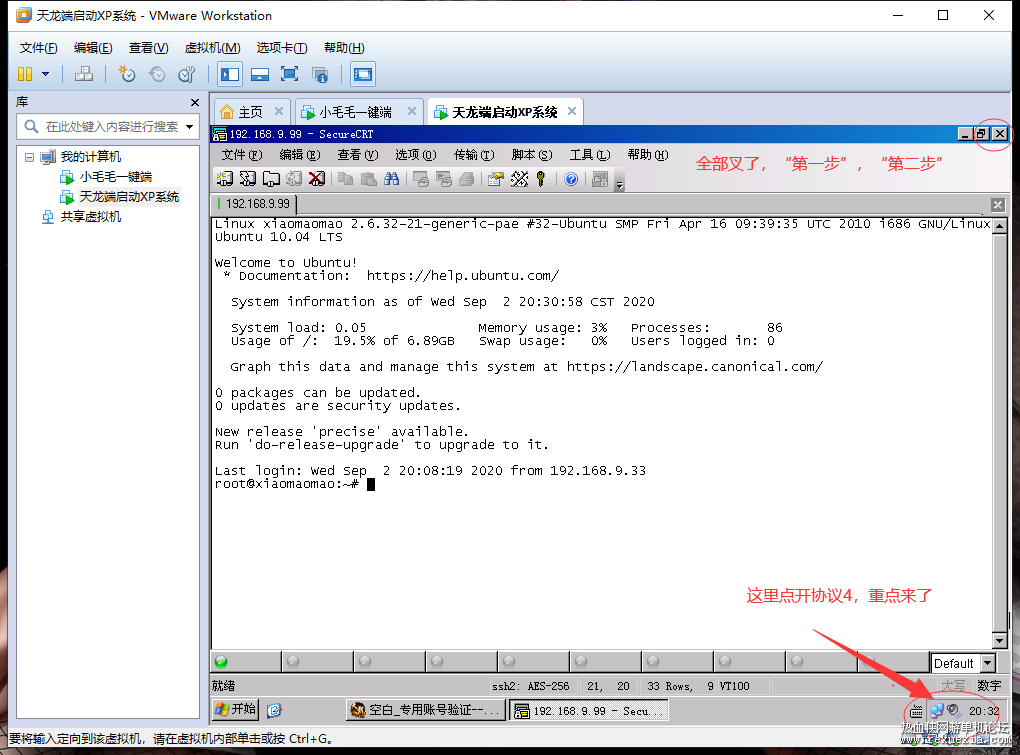This screenshot has width=1020, height=755.
Task: Take a VM snapshot via clock-star icon
Action: coord(126,74)
